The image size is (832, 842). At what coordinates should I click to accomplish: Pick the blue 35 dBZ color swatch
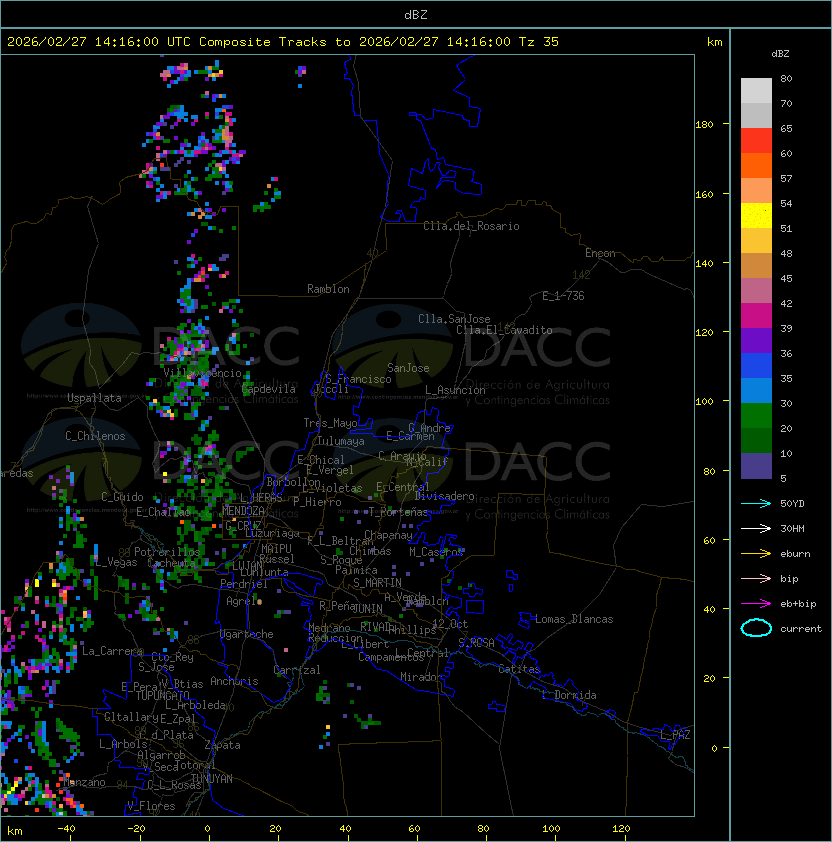[x=756, y=366]
